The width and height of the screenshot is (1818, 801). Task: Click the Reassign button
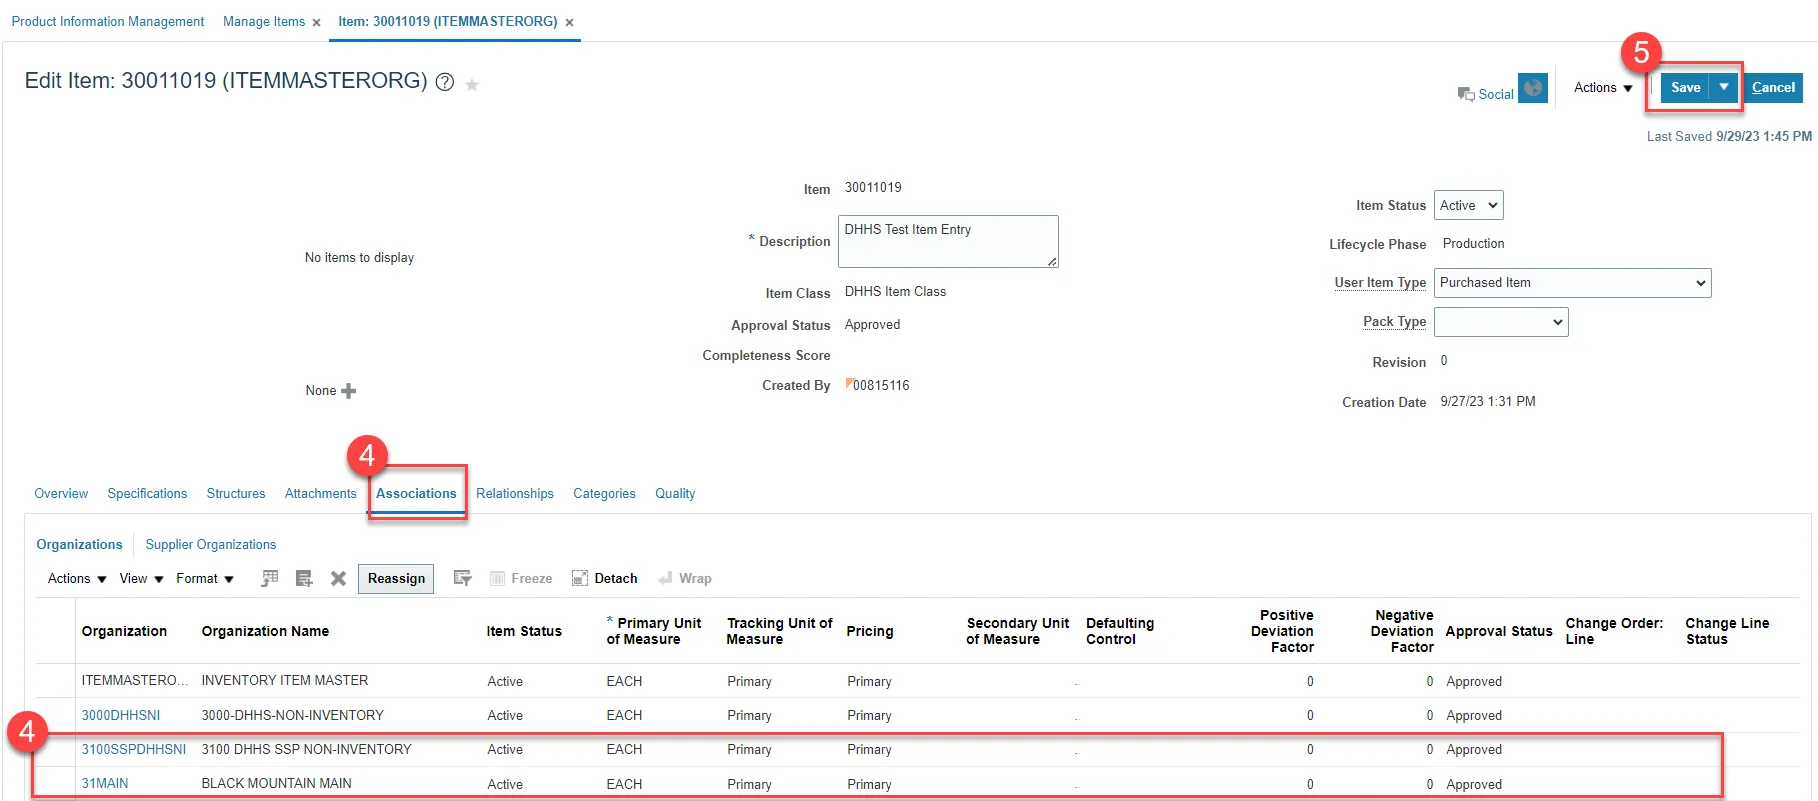click(x=396, y=579)
